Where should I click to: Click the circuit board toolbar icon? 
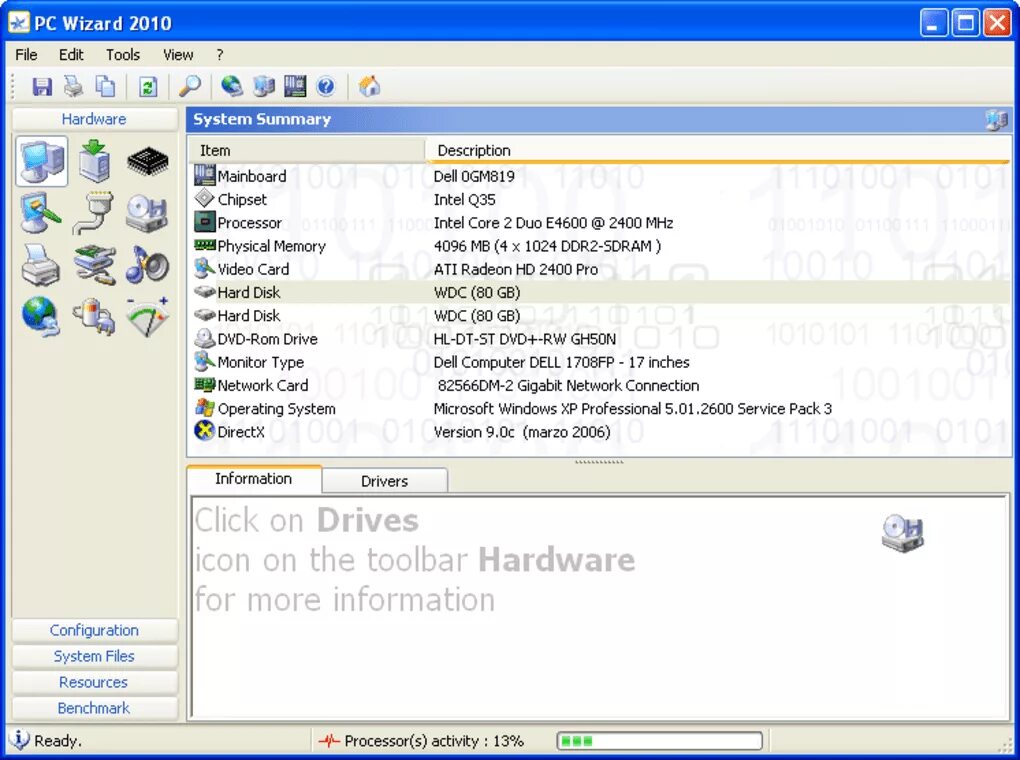click(295, 86)
